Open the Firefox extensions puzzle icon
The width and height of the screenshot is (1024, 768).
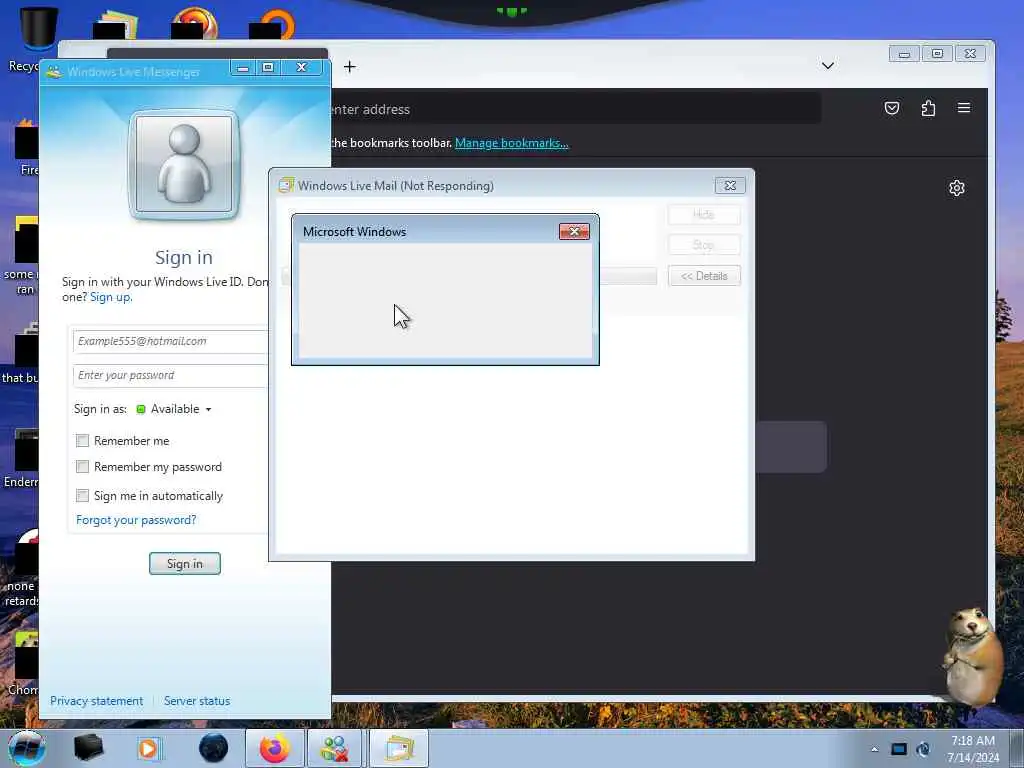click(928, 108)
